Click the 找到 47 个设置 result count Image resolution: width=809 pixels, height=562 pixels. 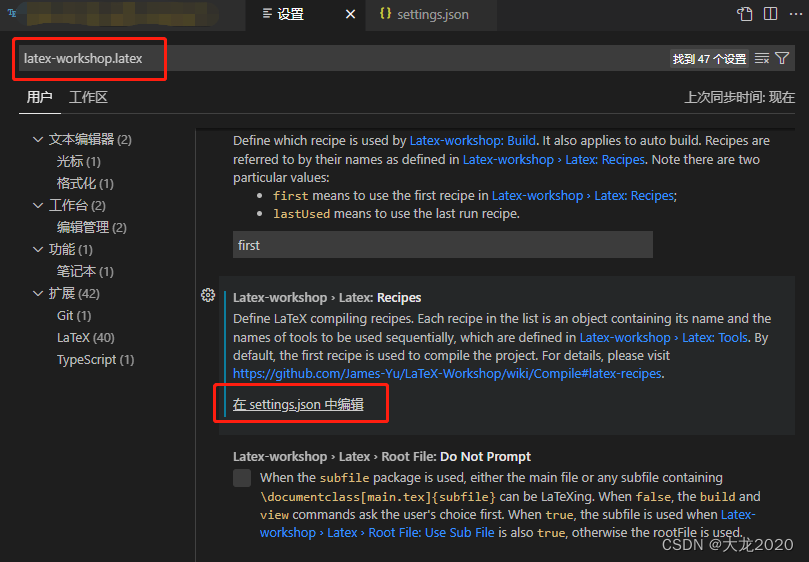click(709, 59)
